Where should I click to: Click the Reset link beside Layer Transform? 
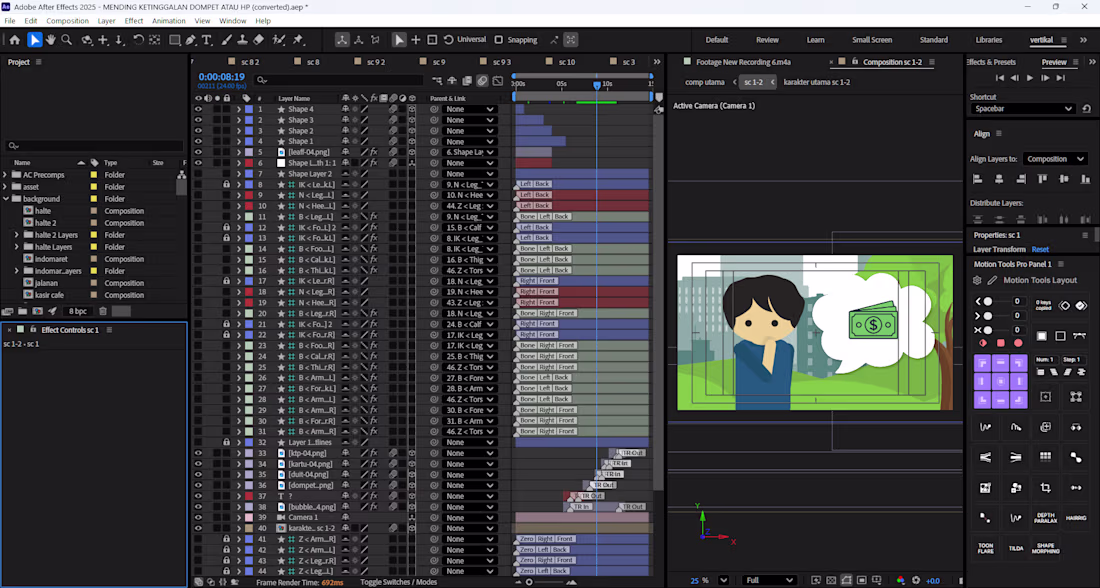click(x=1040, y=249)
